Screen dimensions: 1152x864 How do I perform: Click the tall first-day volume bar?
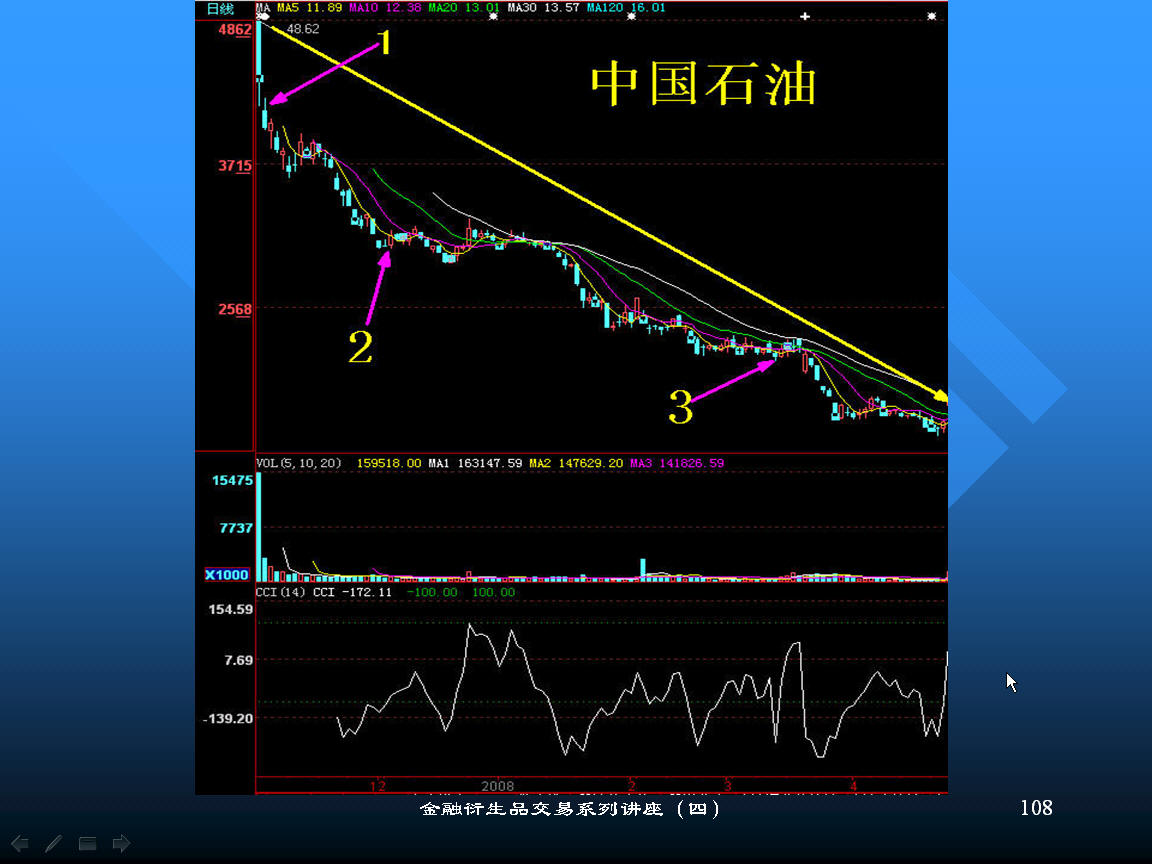click(259, 527)
